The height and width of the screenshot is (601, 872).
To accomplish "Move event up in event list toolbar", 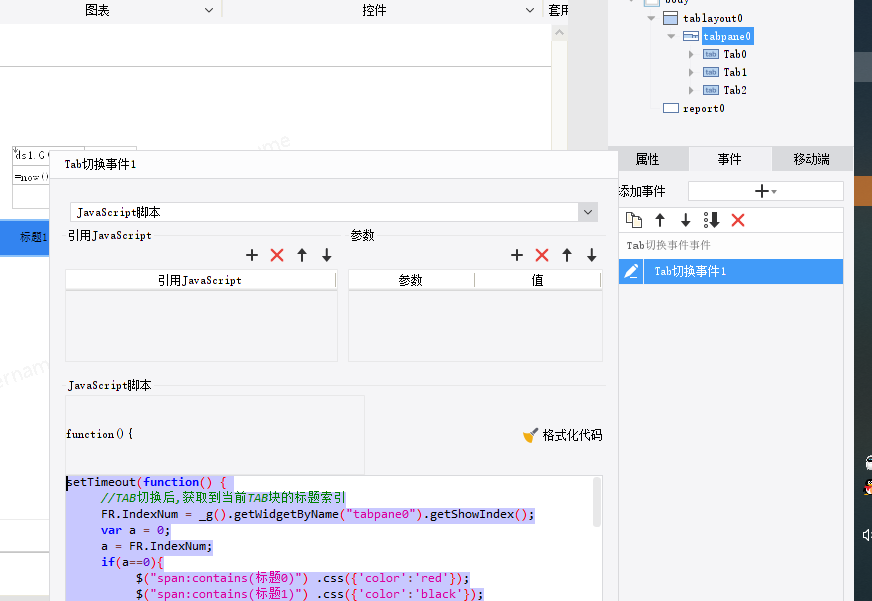I will (x=660, y=220).
